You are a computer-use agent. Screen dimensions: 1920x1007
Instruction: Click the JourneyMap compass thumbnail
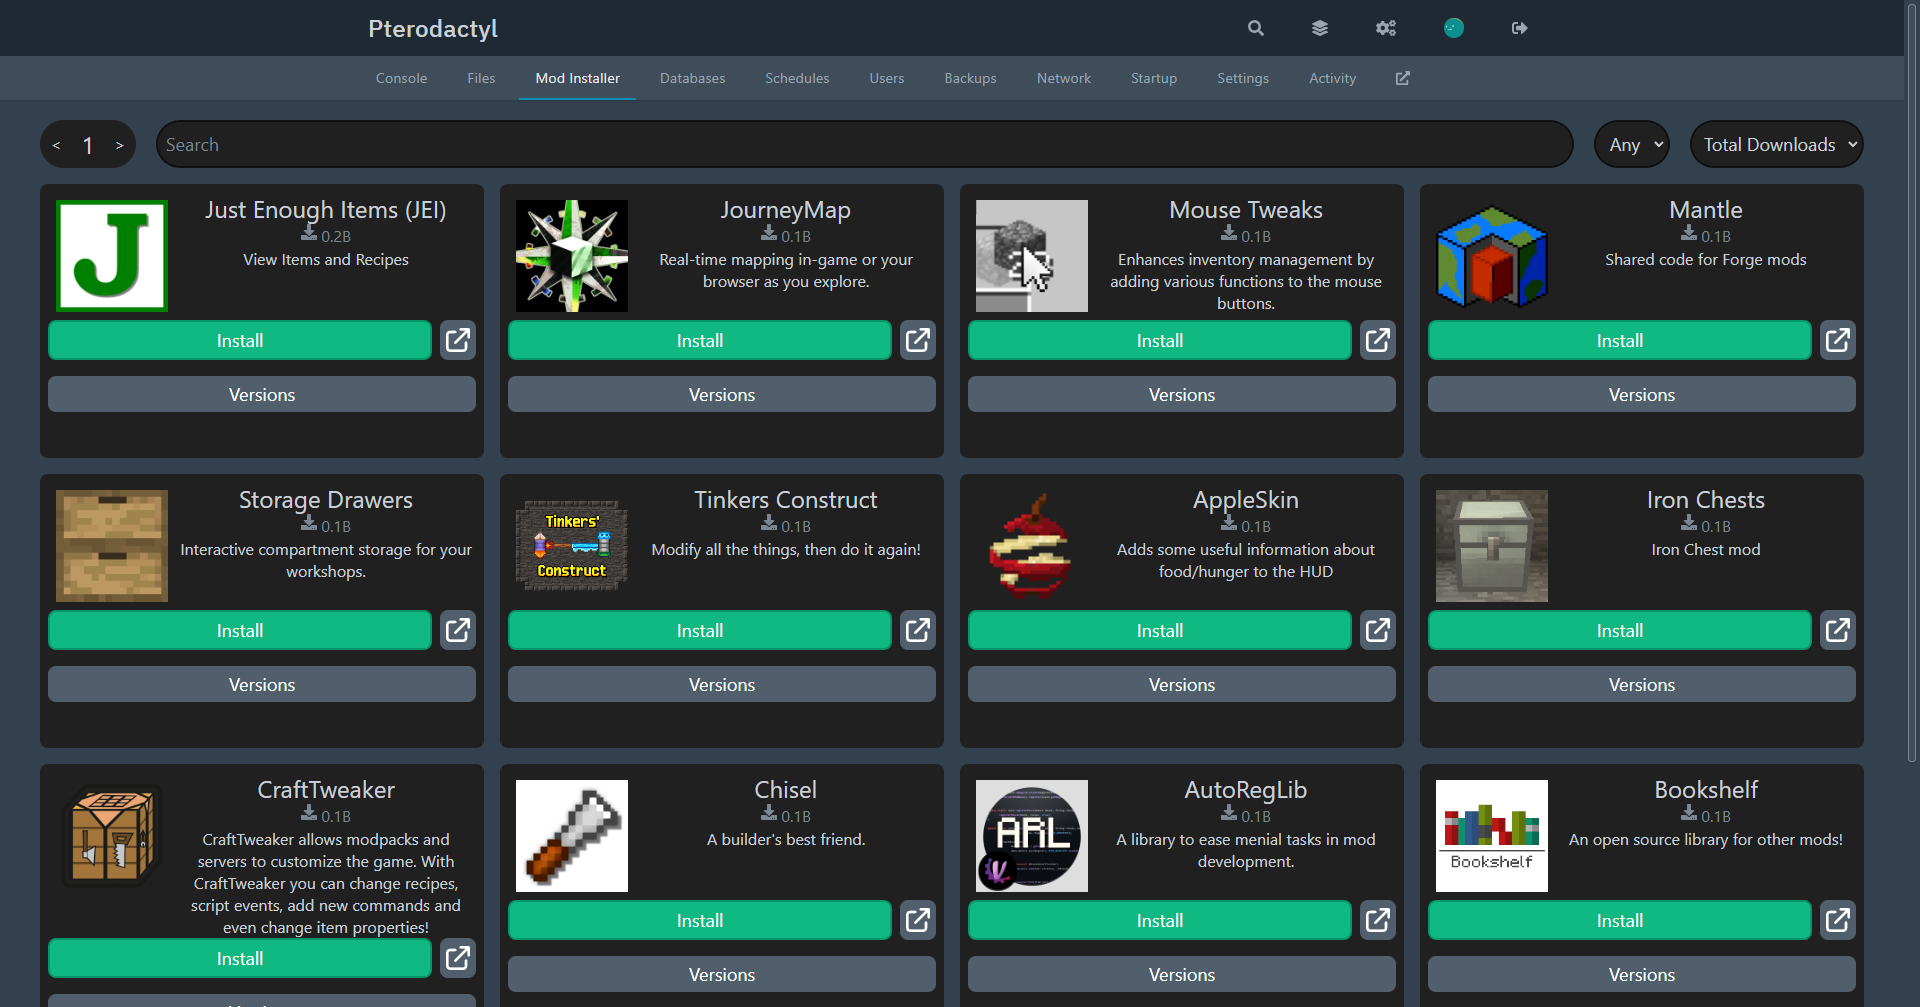(572, 256)
